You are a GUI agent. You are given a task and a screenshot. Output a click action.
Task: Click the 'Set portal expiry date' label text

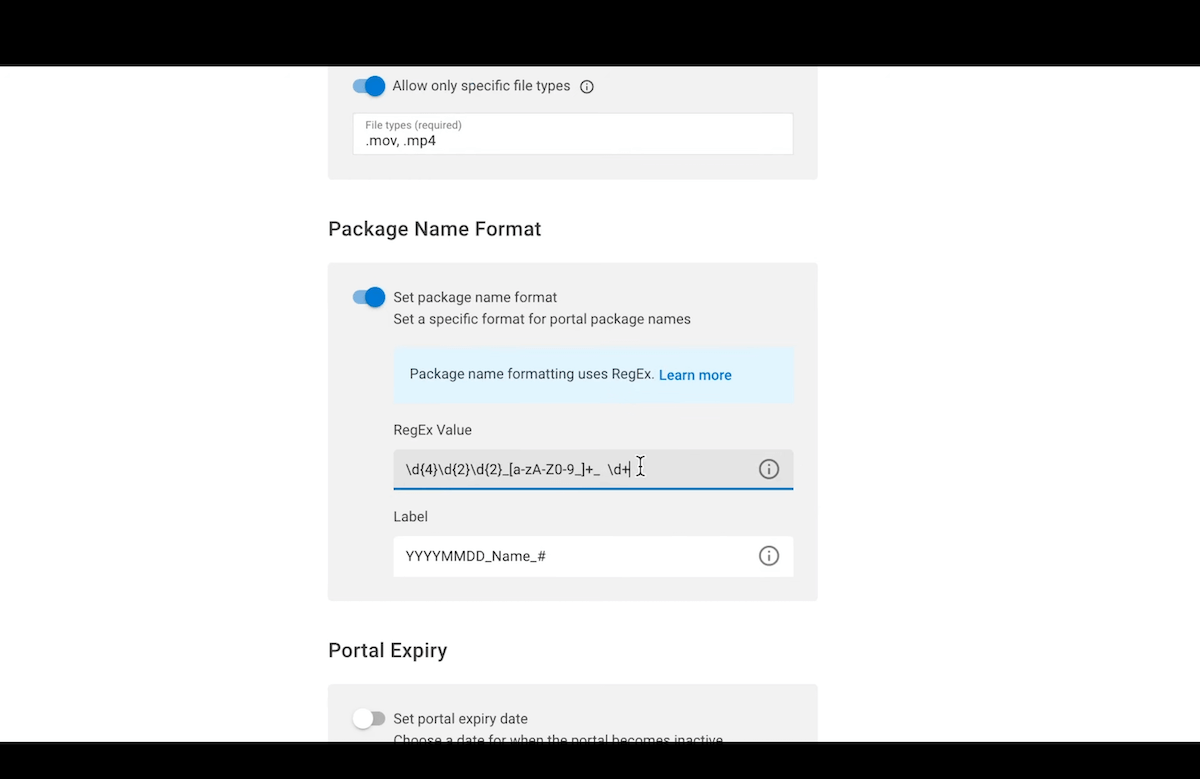click(460, 718)
